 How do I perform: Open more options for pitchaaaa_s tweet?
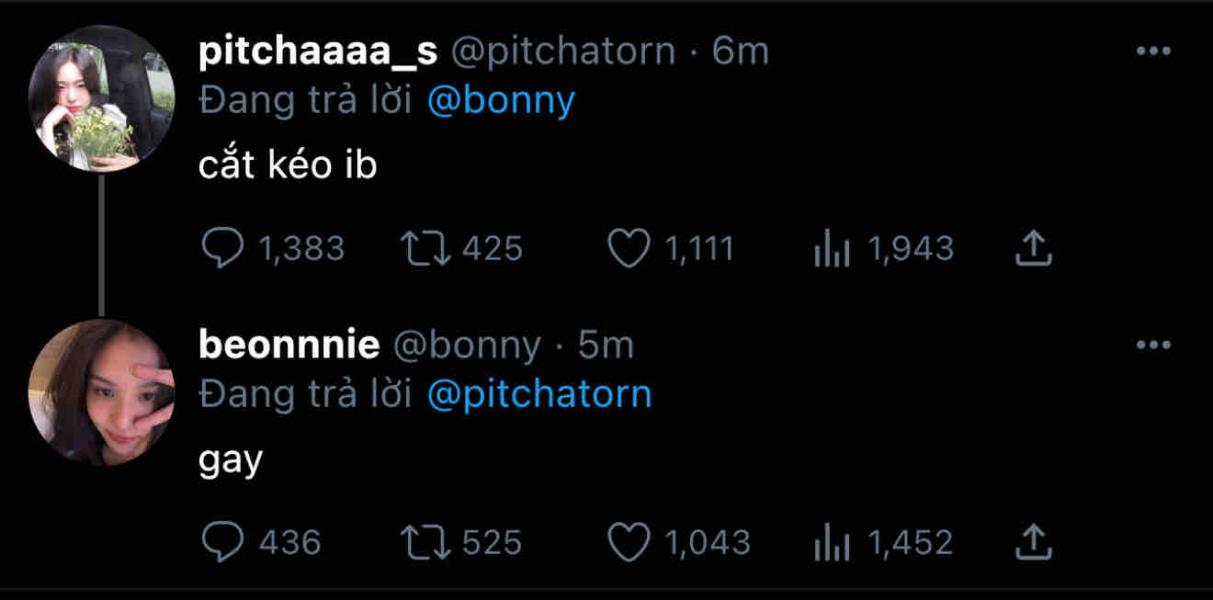click(1153, 52)
